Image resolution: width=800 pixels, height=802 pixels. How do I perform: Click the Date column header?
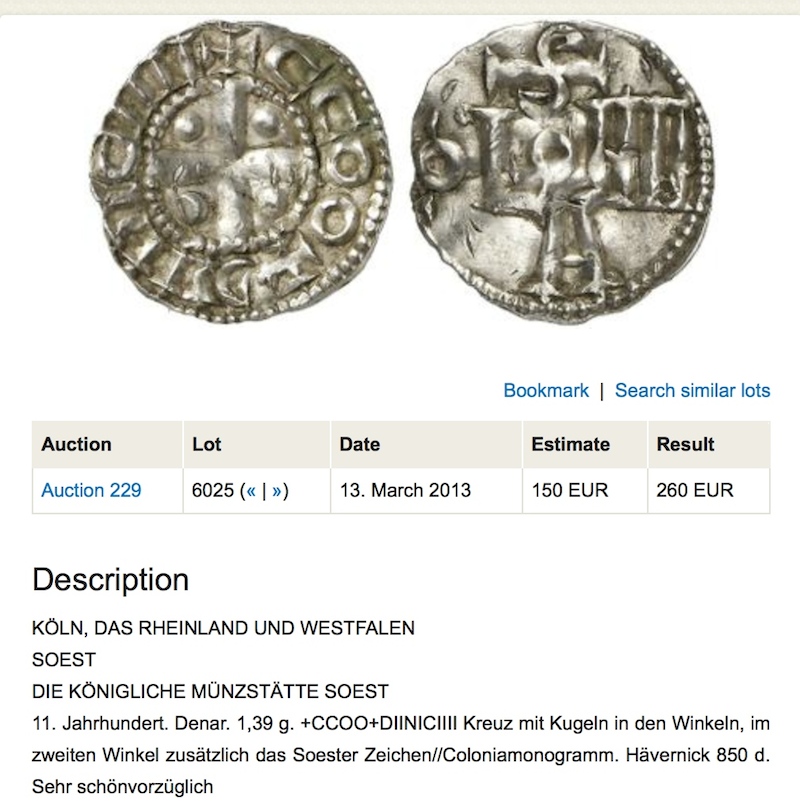coord(426,444)
